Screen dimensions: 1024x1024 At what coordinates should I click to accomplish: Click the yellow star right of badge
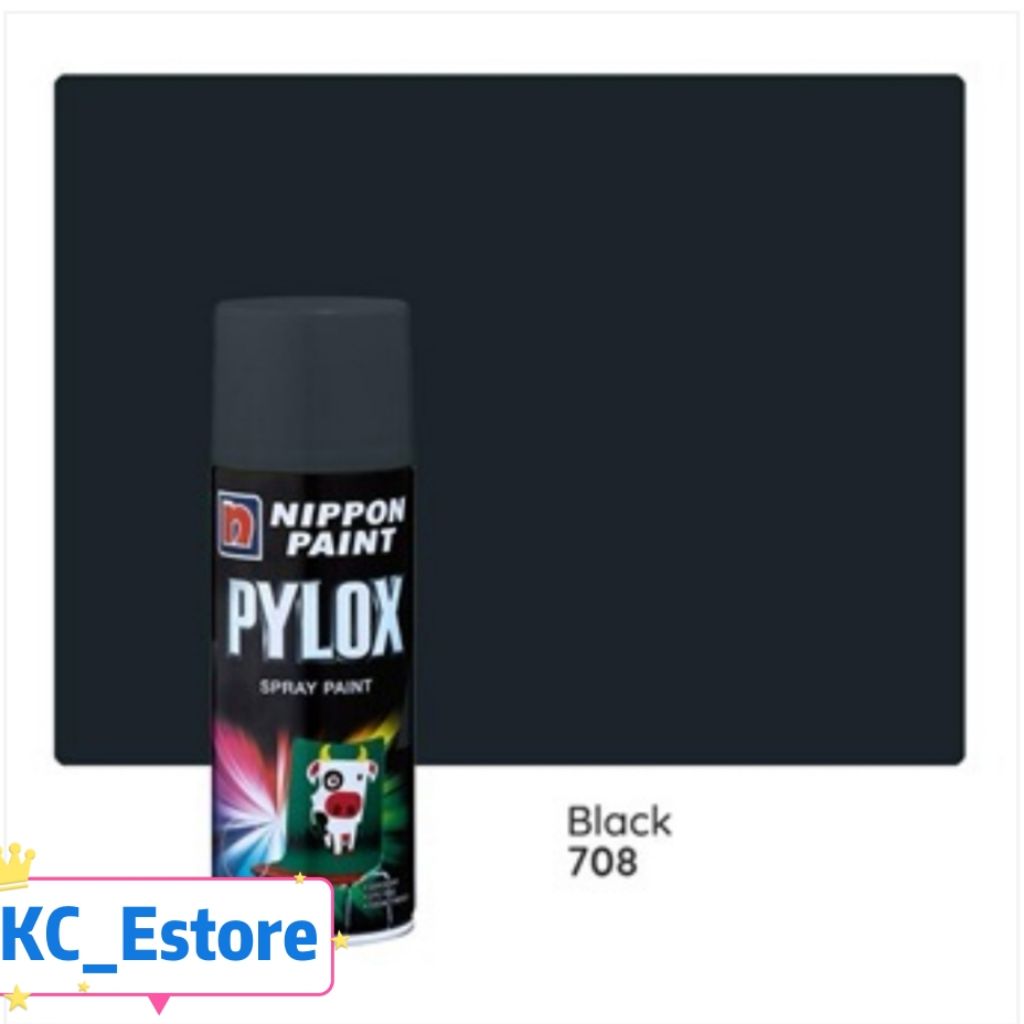(x=340, y=940)
